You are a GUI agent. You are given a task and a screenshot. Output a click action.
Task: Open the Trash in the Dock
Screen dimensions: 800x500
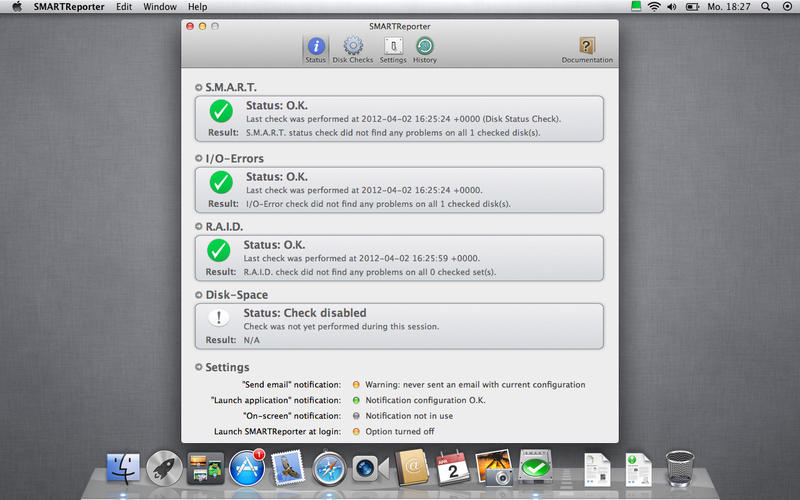(680, 466)
